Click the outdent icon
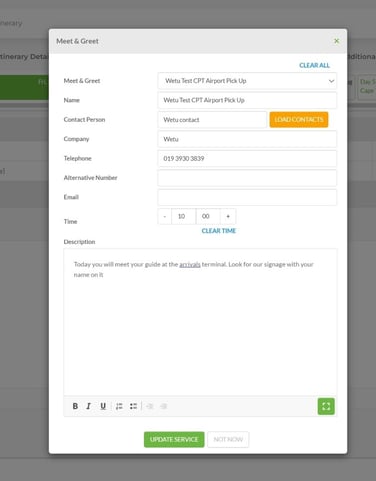 click(x=150, y=406)
